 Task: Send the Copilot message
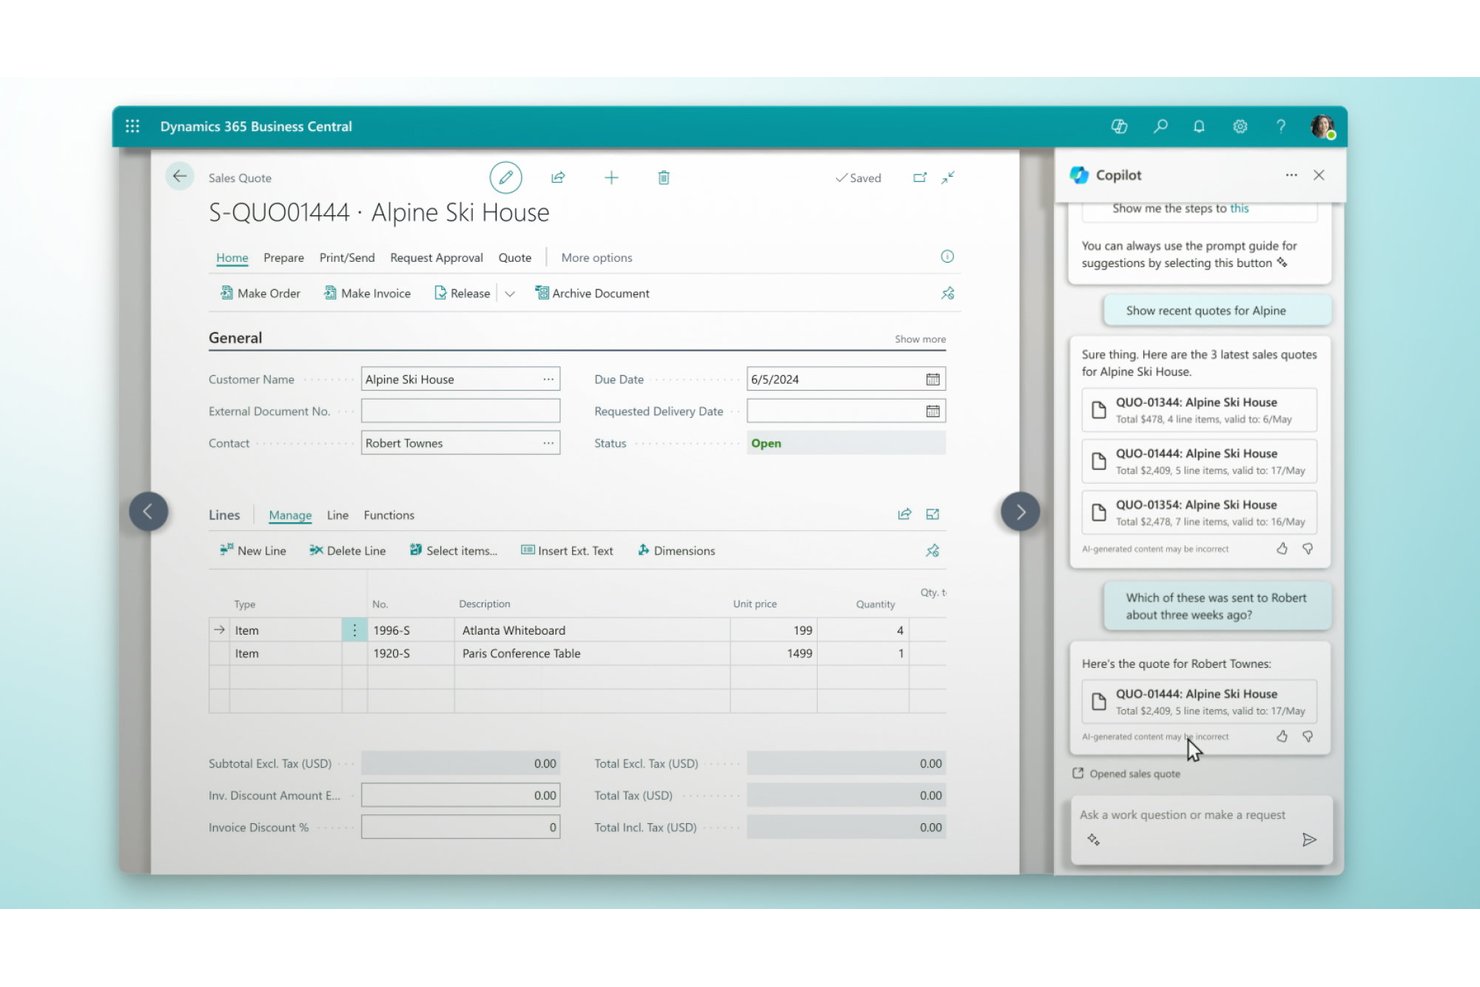pos(1309,840)
